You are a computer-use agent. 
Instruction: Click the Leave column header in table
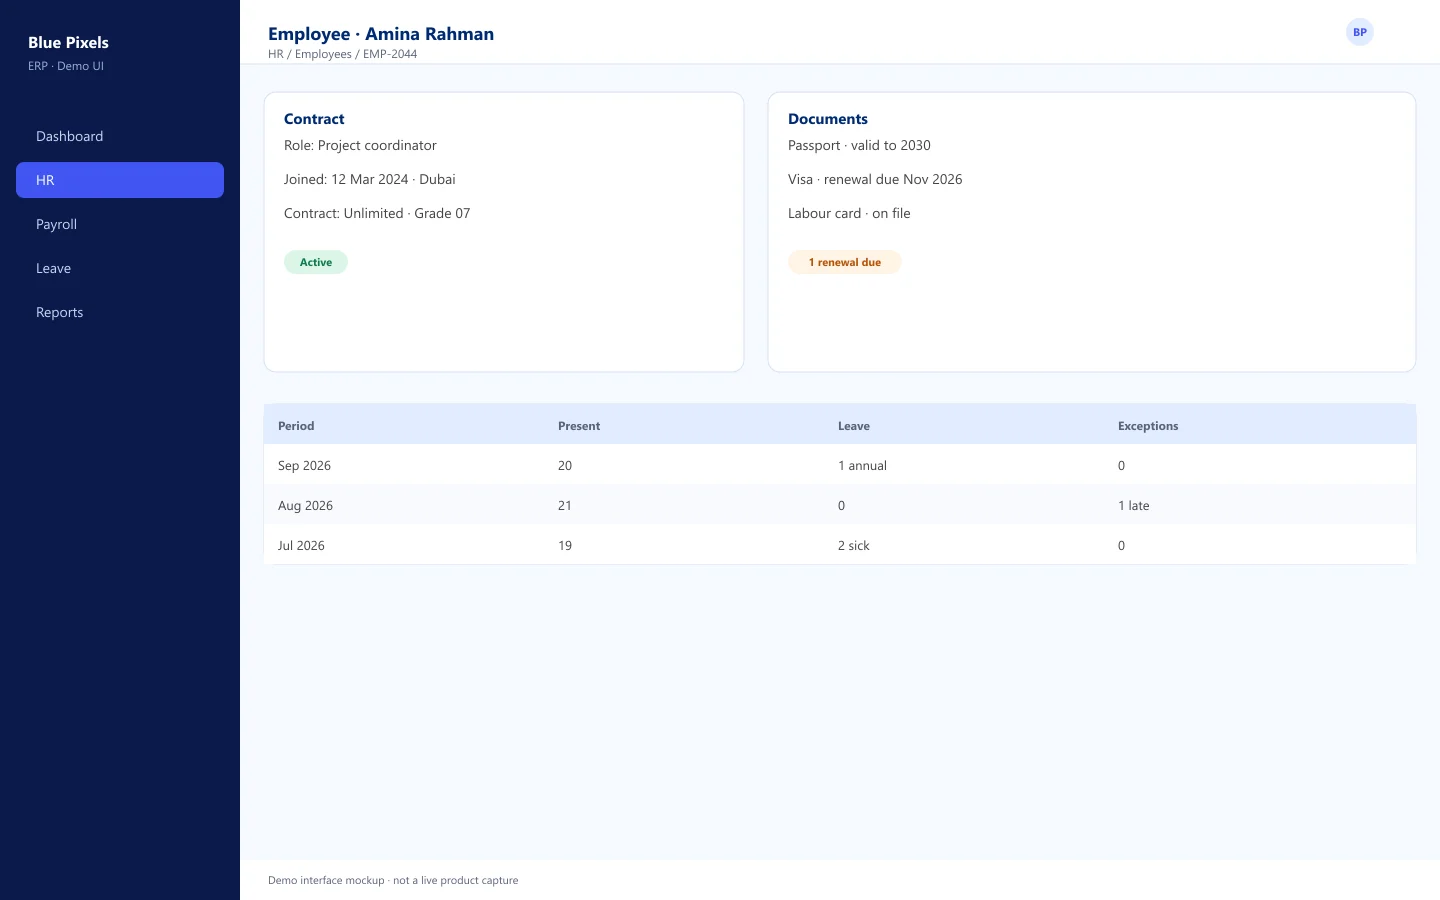(x=854, y=426)
